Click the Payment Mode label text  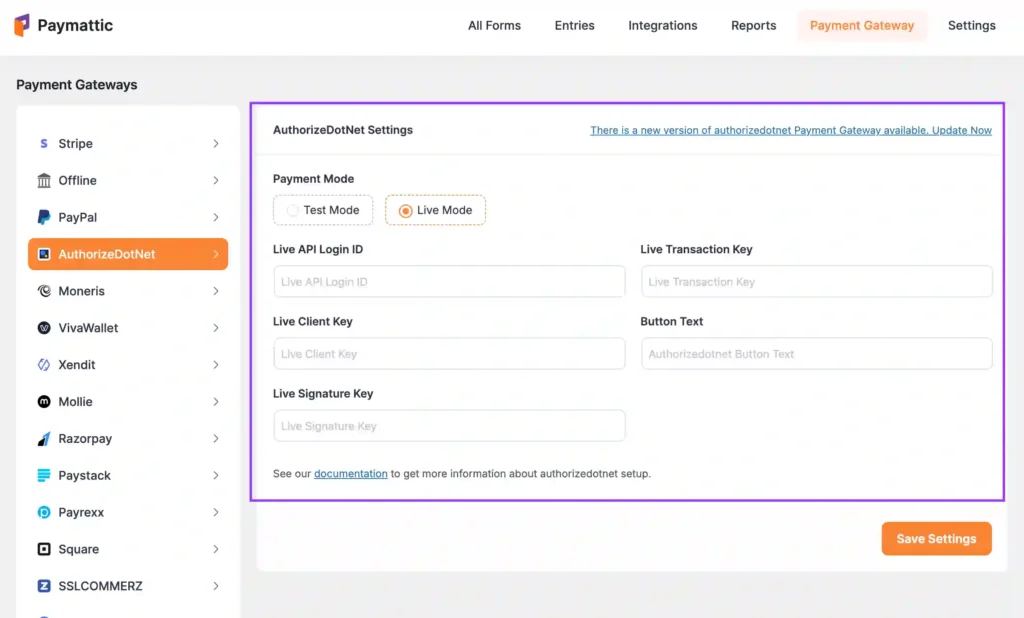tap(313, 178)
